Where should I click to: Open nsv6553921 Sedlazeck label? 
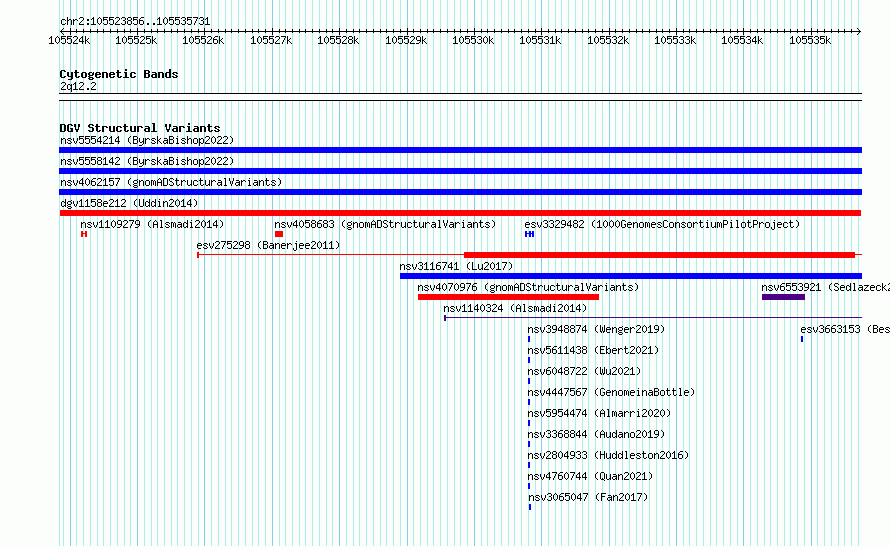point(825,287)
